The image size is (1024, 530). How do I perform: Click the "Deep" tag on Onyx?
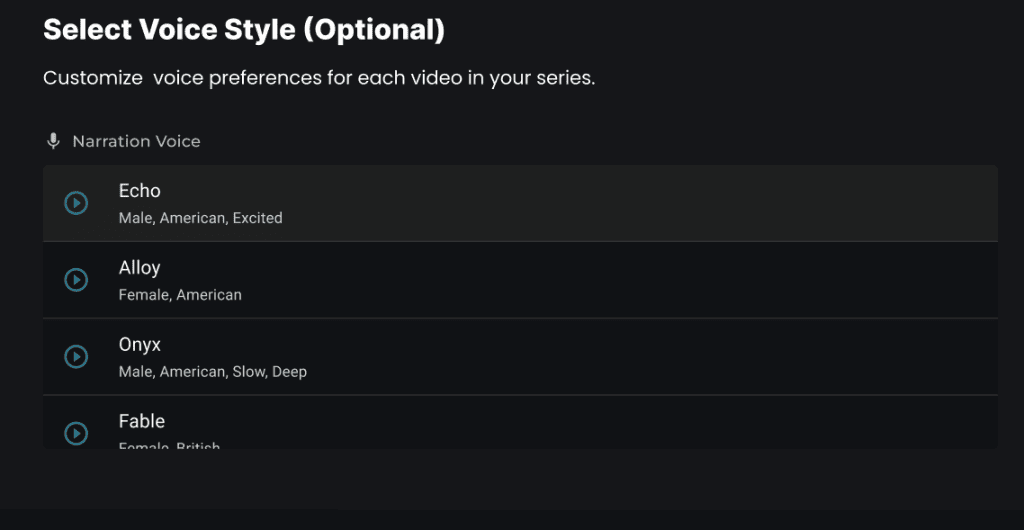coord(289,372)
